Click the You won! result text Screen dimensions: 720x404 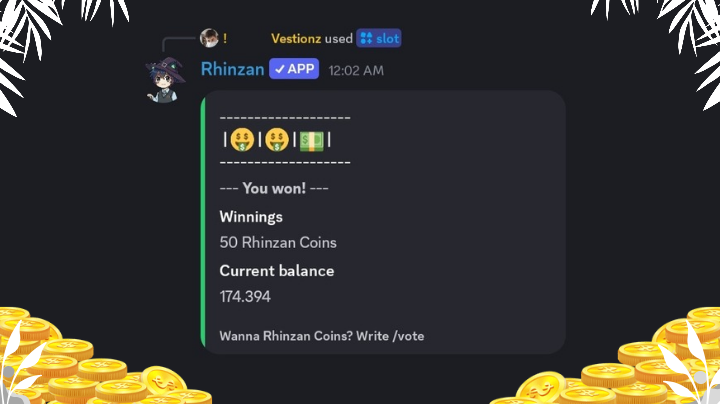point(274,188)
